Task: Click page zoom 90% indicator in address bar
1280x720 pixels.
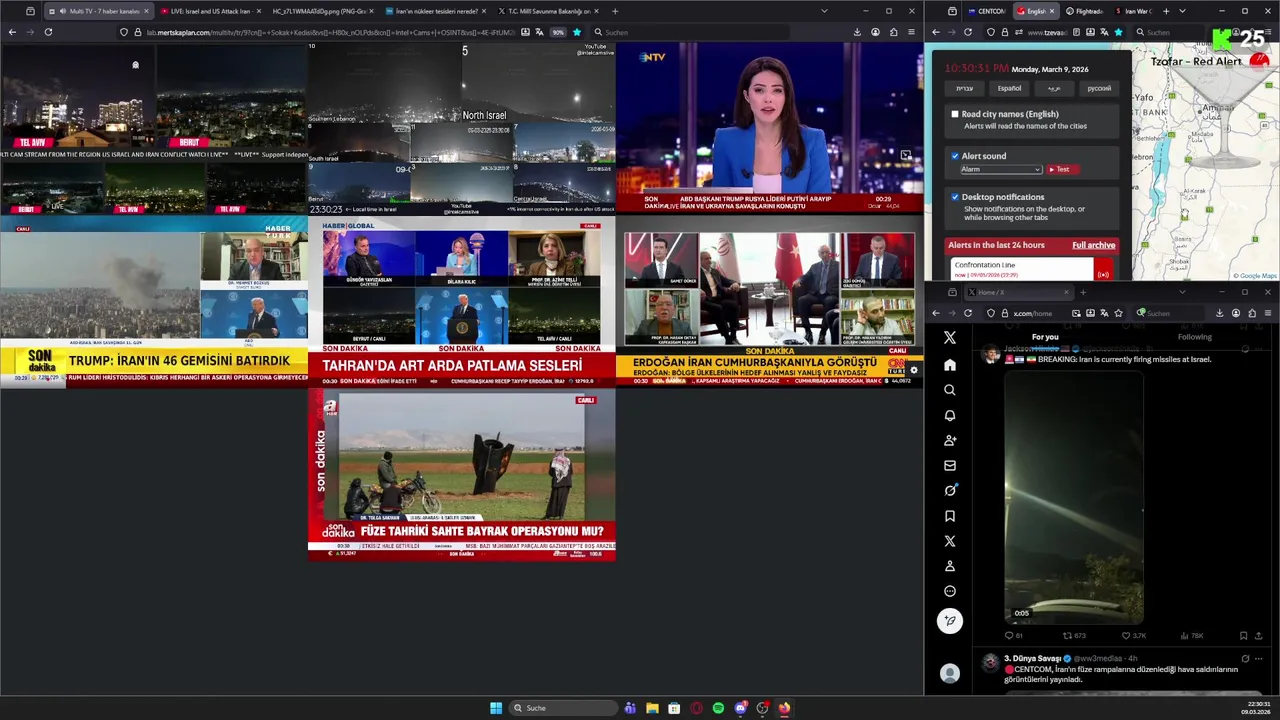Action: [558, 32]
